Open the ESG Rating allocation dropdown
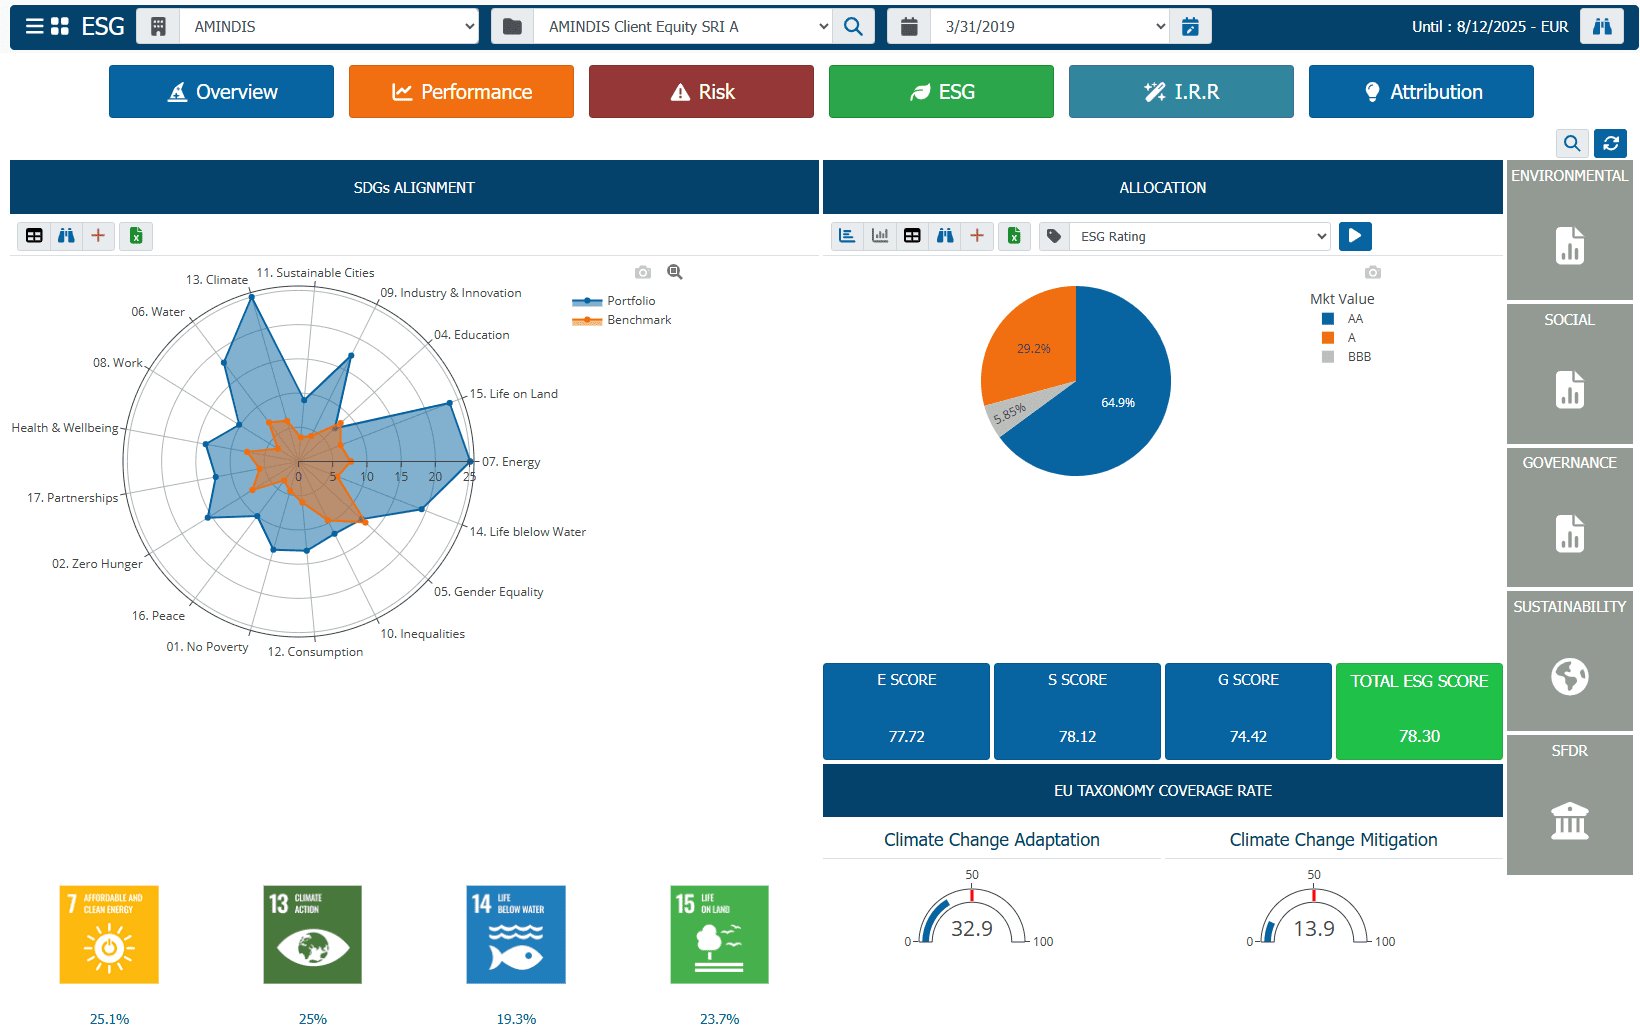The width and height of the screenshot is (1640, 1032). point(1200,236)
